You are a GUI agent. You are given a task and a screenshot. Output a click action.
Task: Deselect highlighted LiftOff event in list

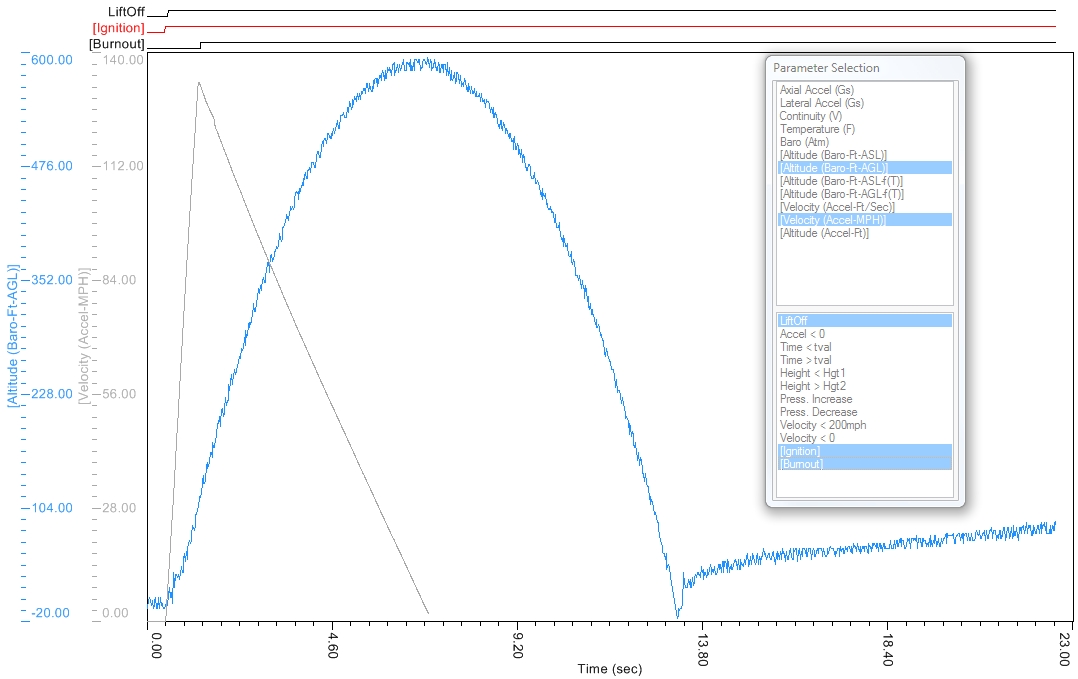pyautogui.click(x=865, y=321)
